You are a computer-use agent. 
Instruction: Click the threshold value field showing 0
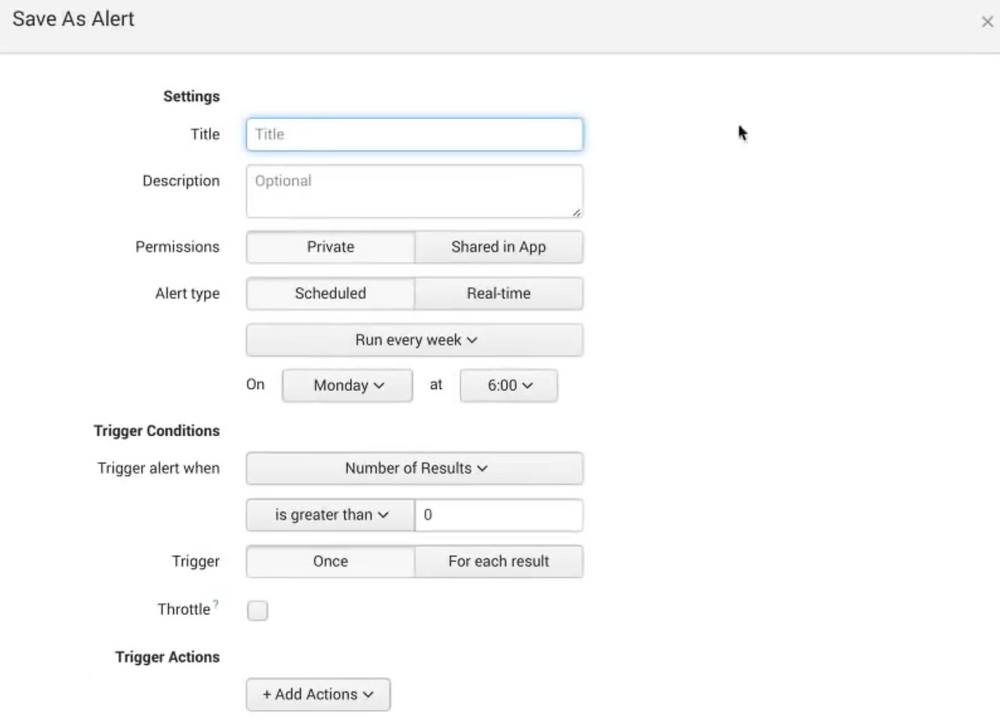499,514
